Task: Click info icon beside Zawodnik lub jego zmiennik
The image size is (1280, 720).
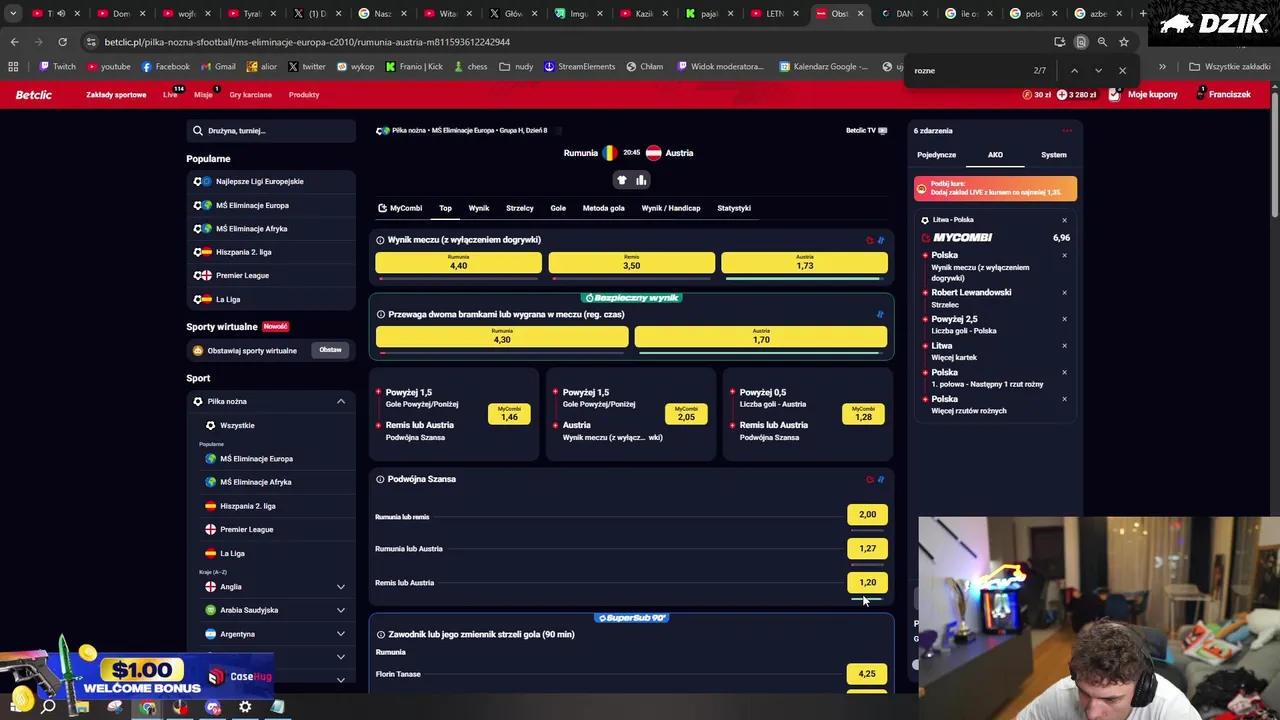Action: [380, 634]
